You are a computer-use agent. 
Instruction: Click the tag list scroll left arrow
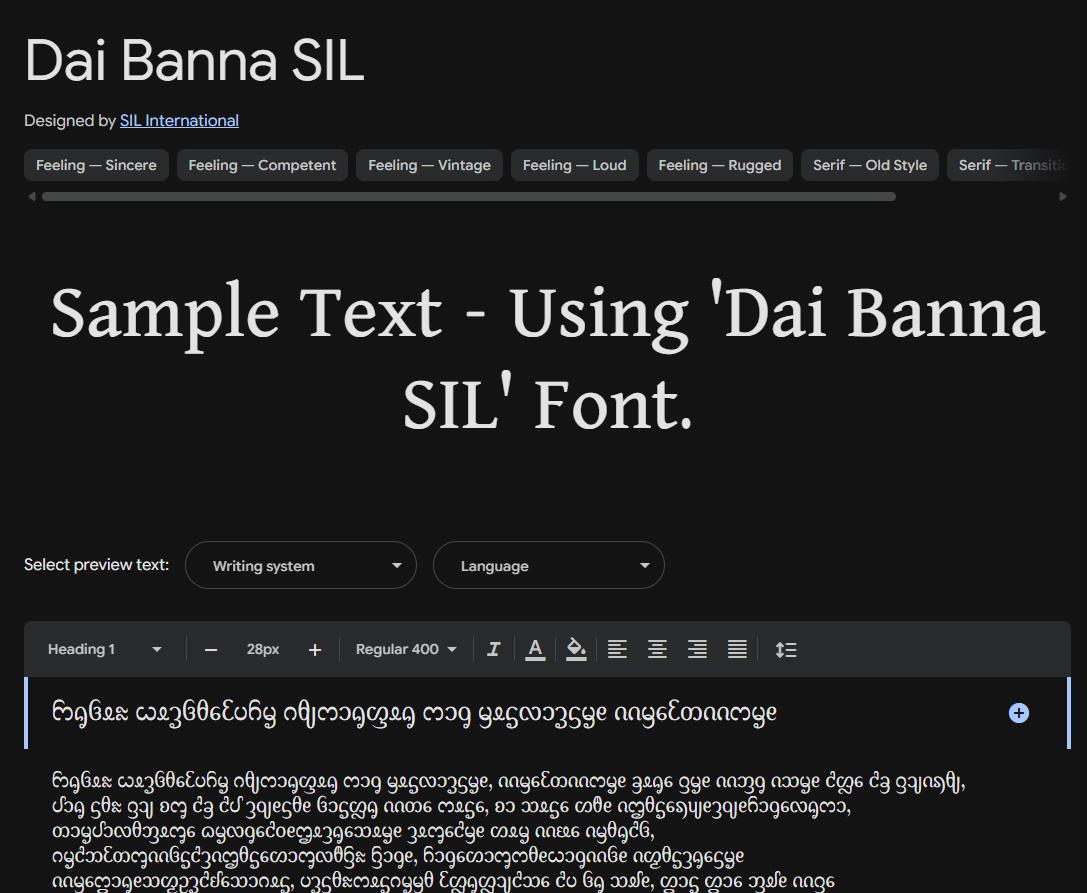click(x=31, y=197)
